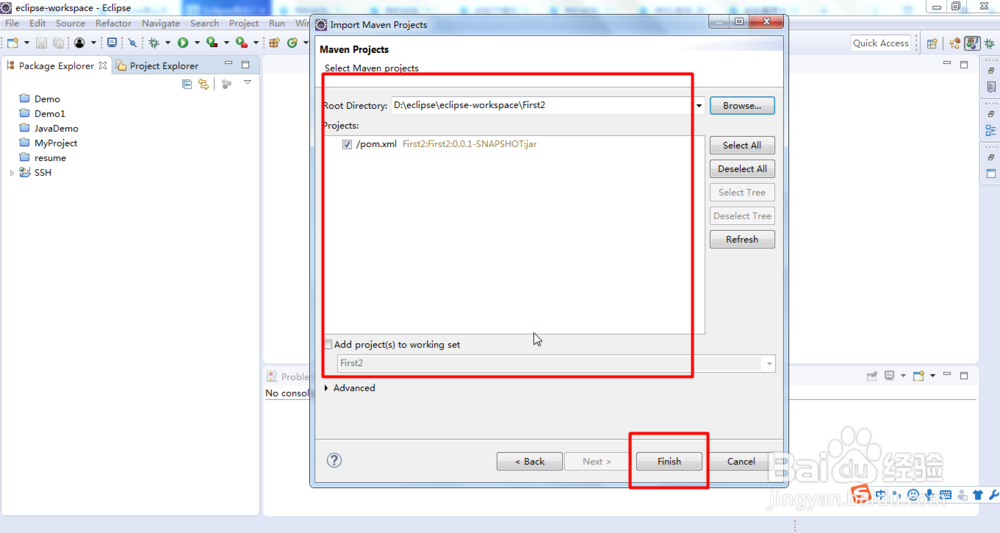Click the Skip All Breakpoints icon

[132, 43]
